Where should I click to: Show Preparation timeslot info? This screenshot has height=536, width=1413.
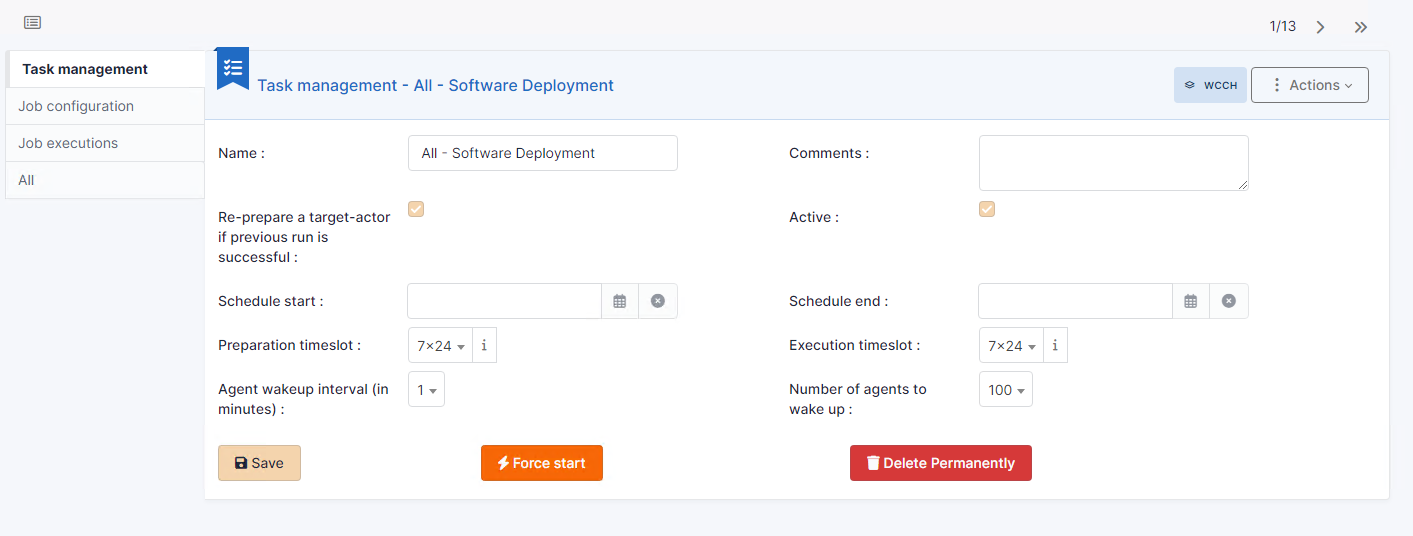point(484,345)
